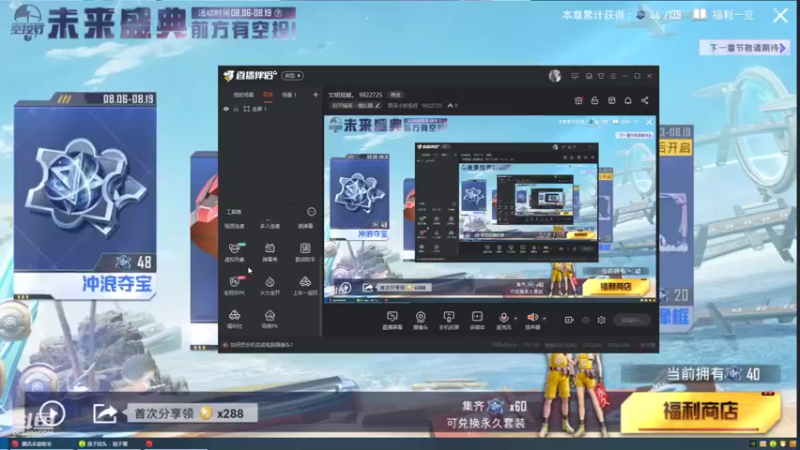Claim the 首次分享领 x288 reward
The height and width of the screenshot is (450, 800).
[191, 413]
